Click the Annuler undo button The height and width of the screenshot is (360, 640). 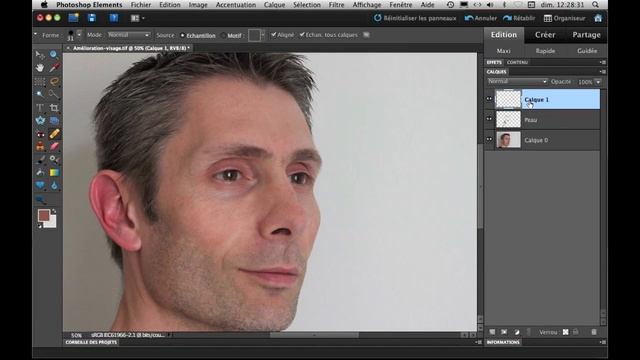(481, 18)
